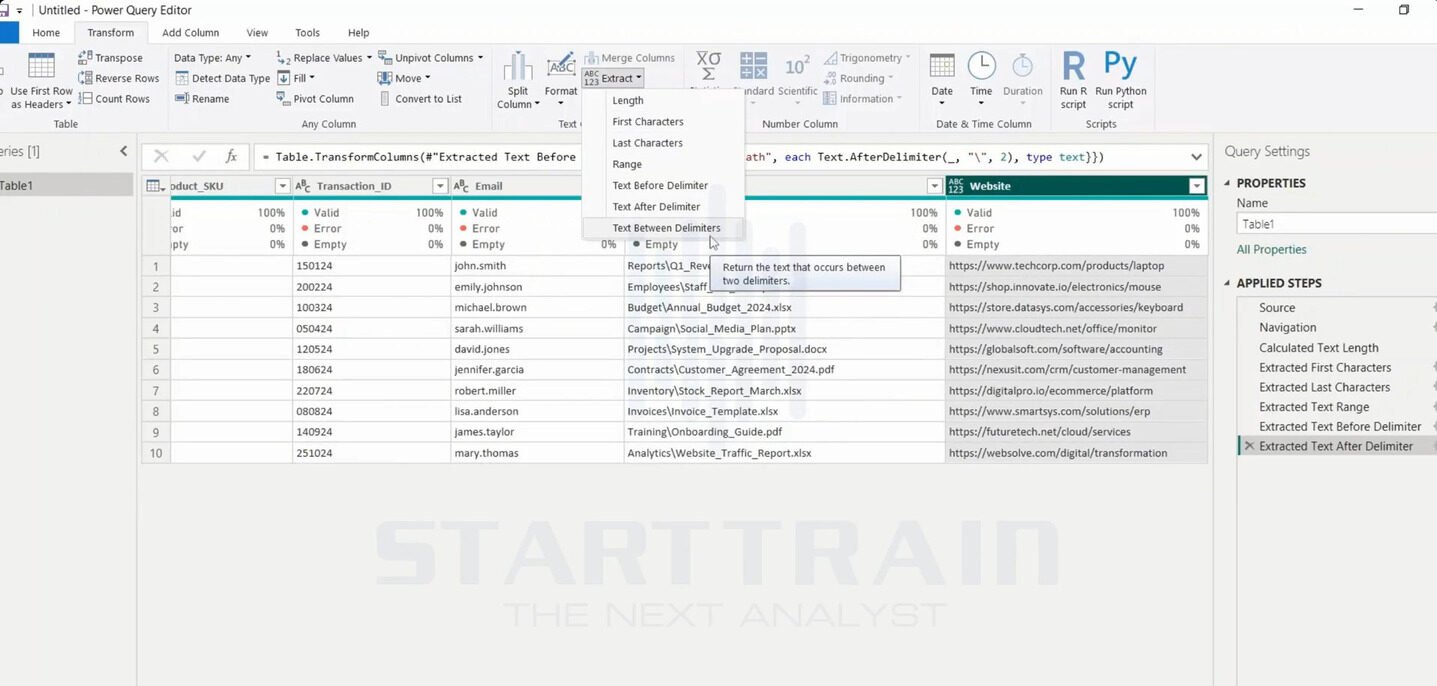Switch to the Home tab

click(46, 33)
